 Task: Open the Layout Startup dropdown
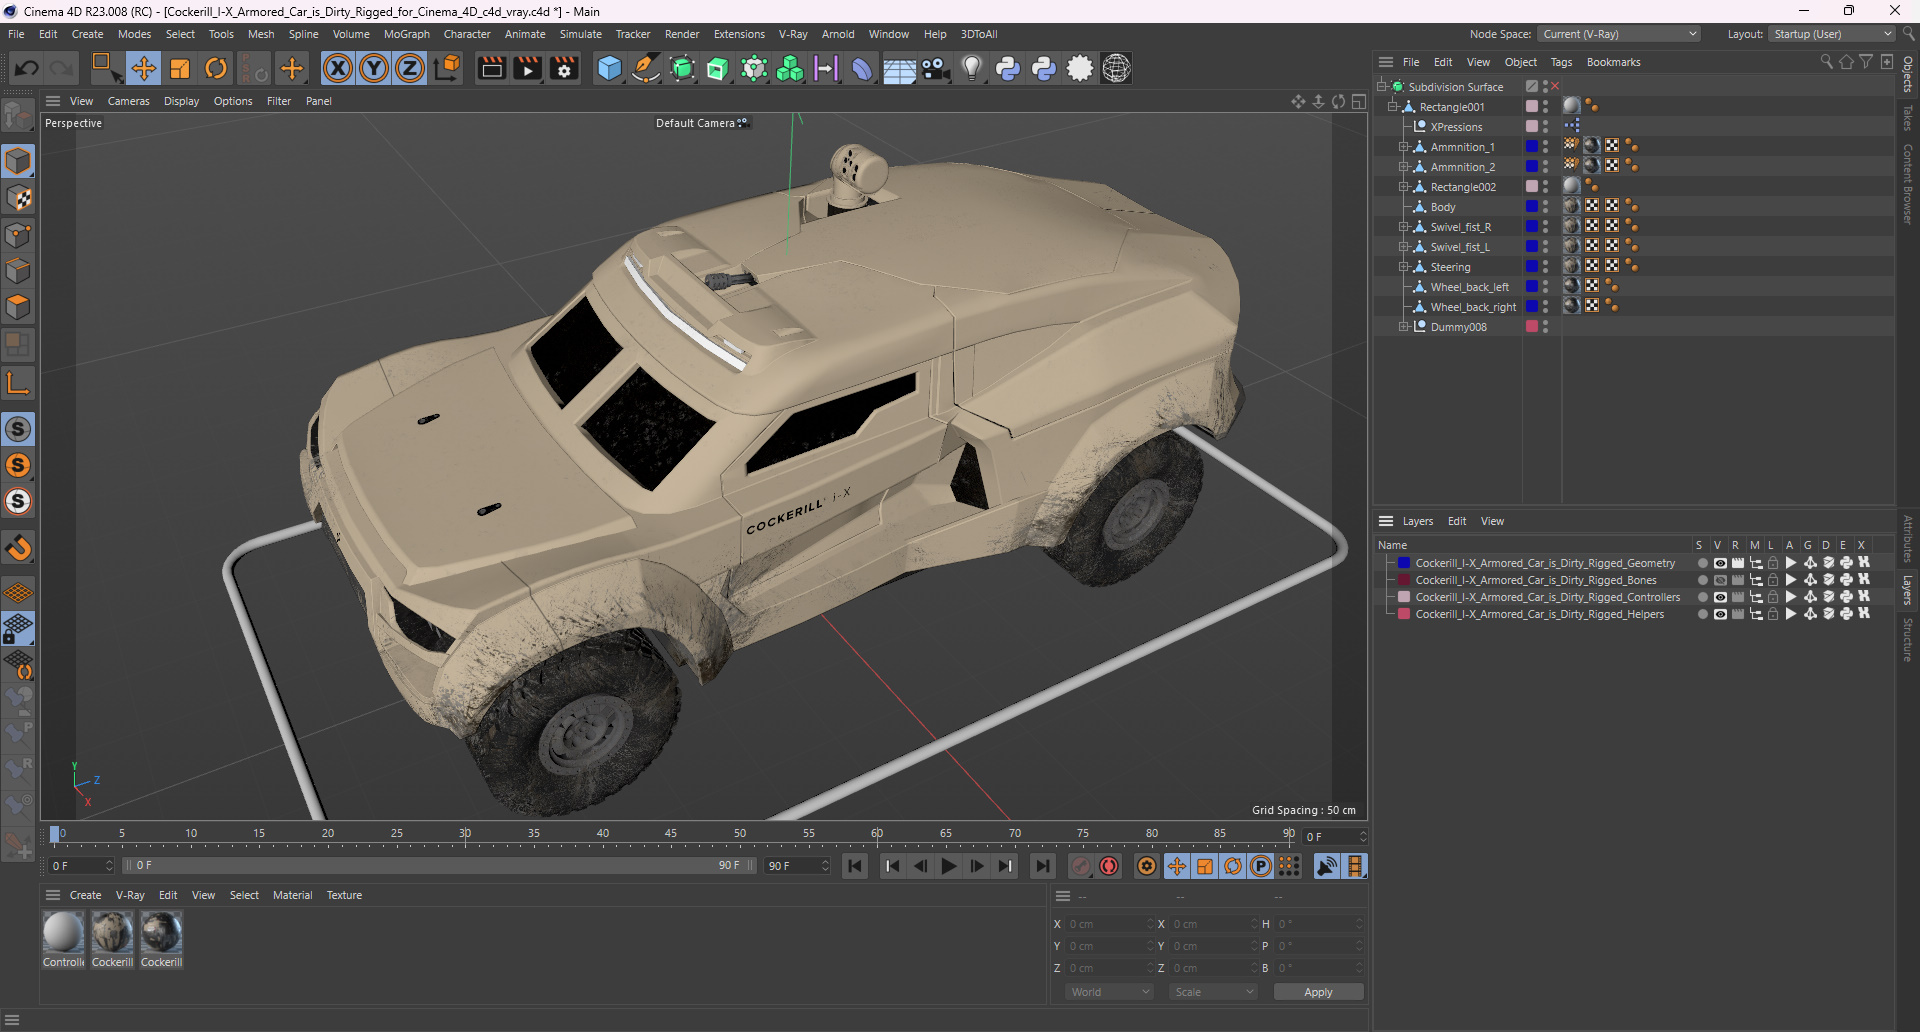point(1831,34)
